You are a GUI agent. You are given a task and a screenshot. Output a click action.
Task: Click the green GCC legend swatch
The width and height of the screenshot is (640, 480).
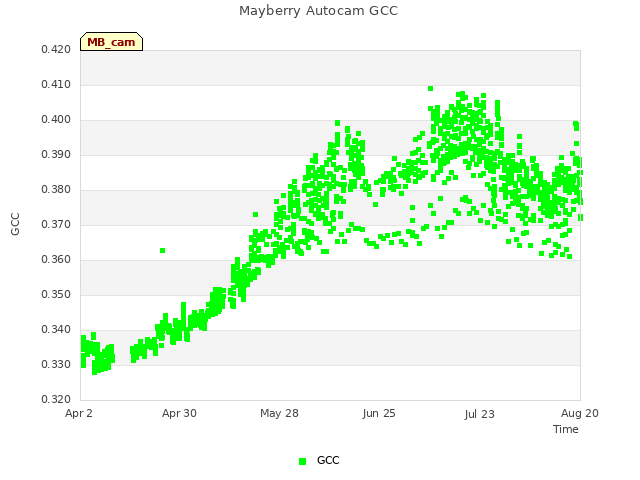[x=302, y=461]
